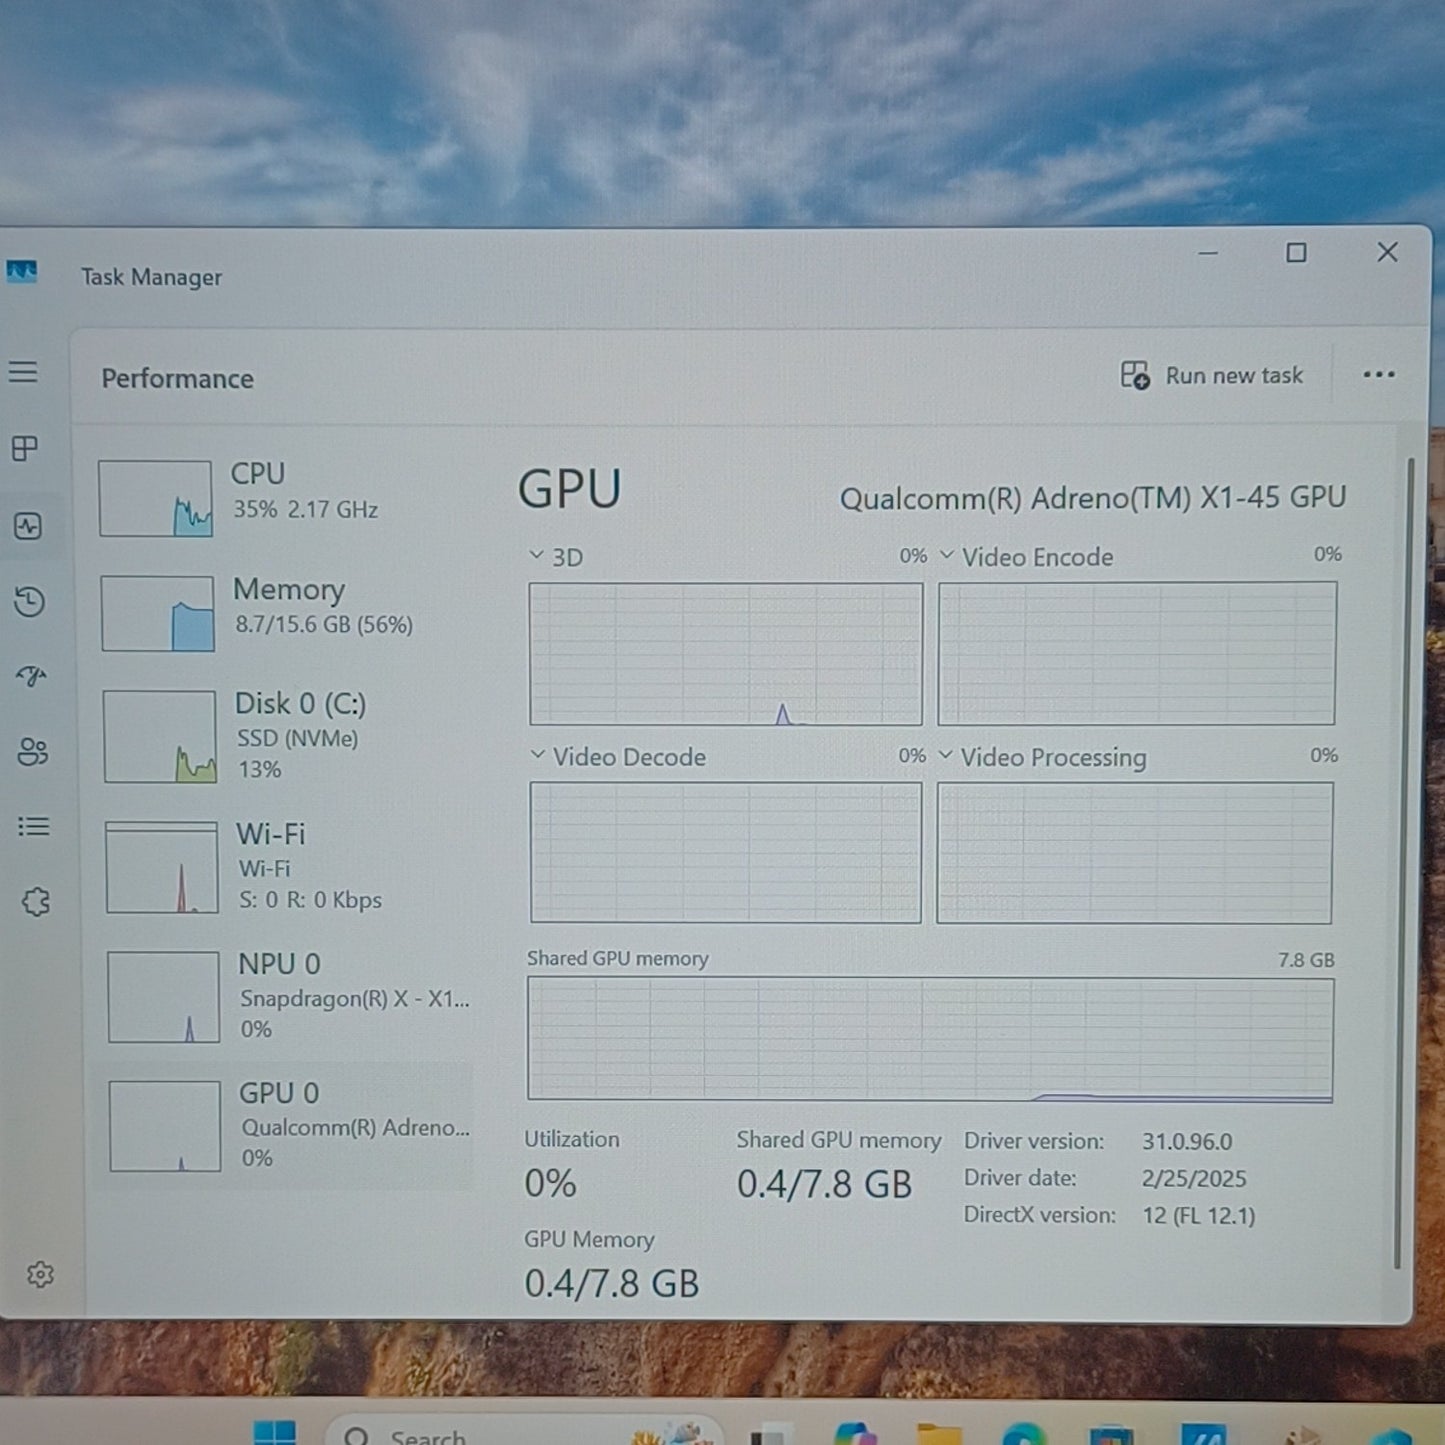Click the Qualcomm(R) Adreno(TM) X1-45 GPU title
Image resolution: width=1445 pixels, height=1445 pixels.
[x=1092, y=497]
